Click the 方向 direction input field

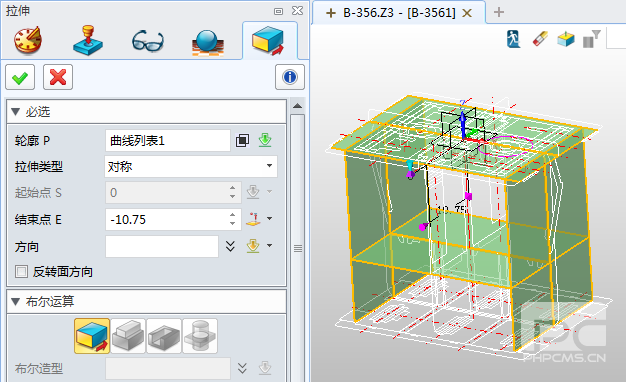click(162, 246)
